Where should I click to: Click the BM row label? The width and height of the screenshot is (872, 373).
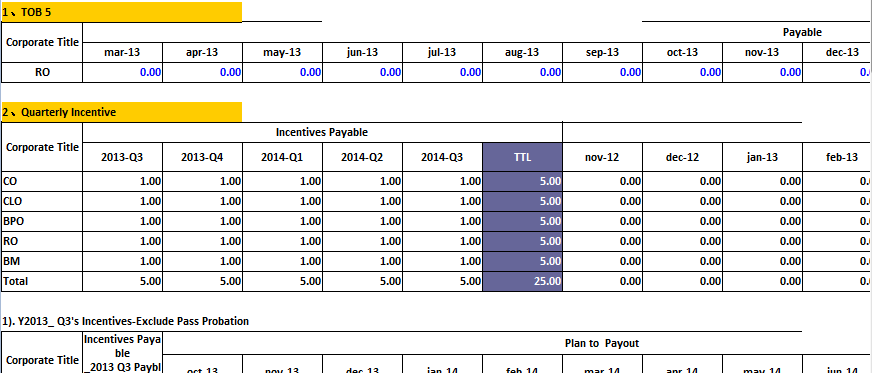pyautogui.click(x=42, y=261)
